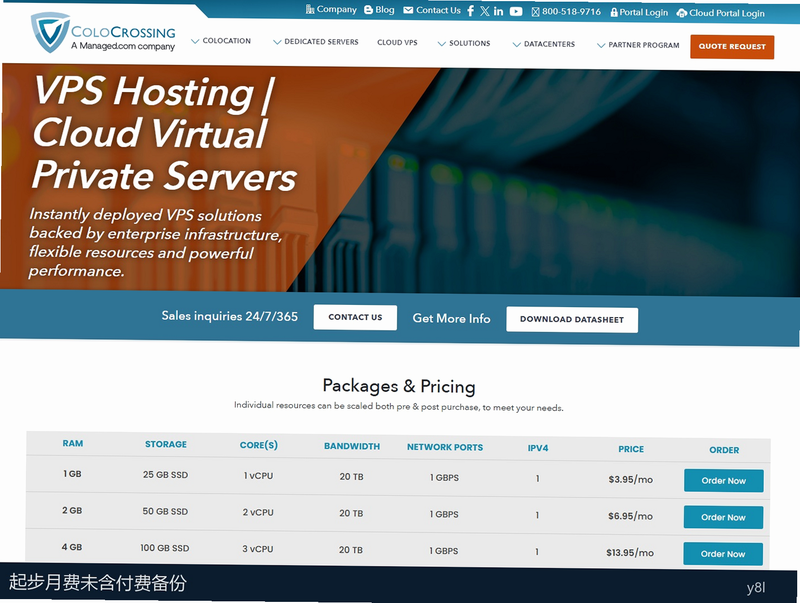Open the Cloud VPS menu item

pos(397,42)
